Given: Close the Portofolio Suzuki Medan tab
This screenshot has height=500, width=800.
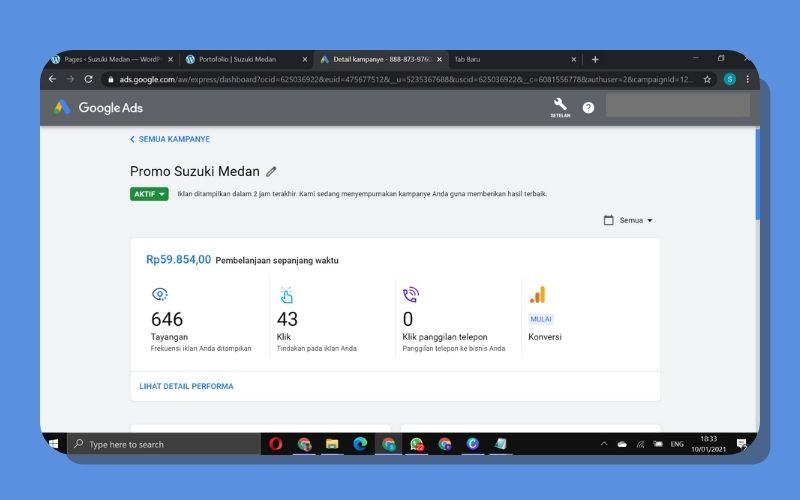Looking at the screenshot, I should [x=305, y=59].
